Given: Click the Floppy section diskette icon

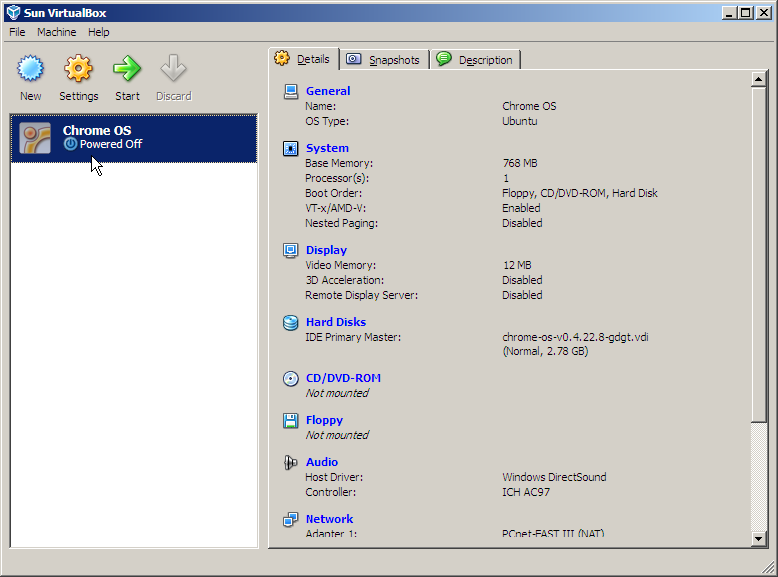Looking at the screenshot, I should (x=290, y=420).
